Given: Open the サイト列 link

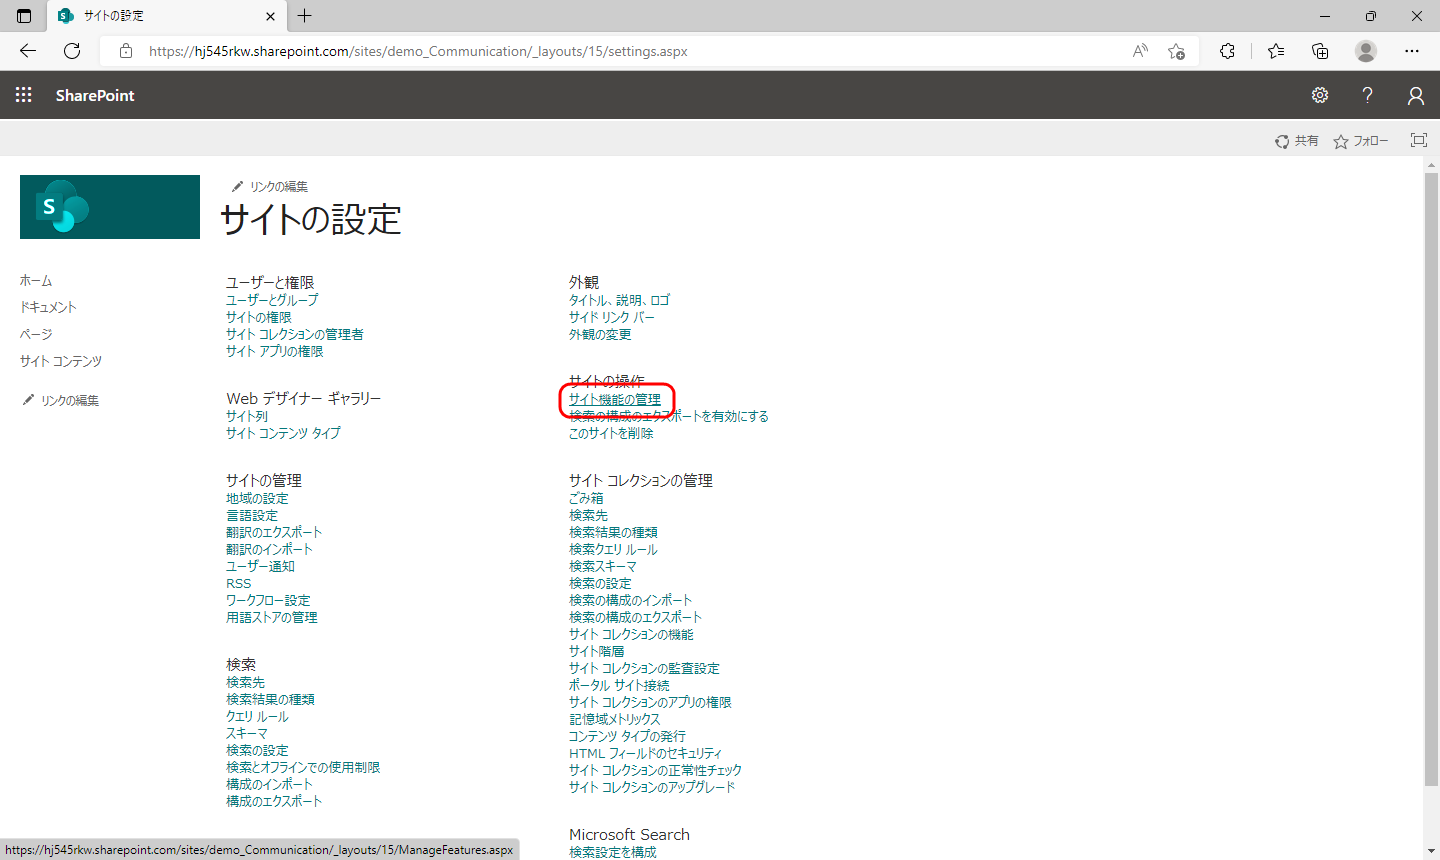Looking at the screenshot, I should [x=247, y=416].
